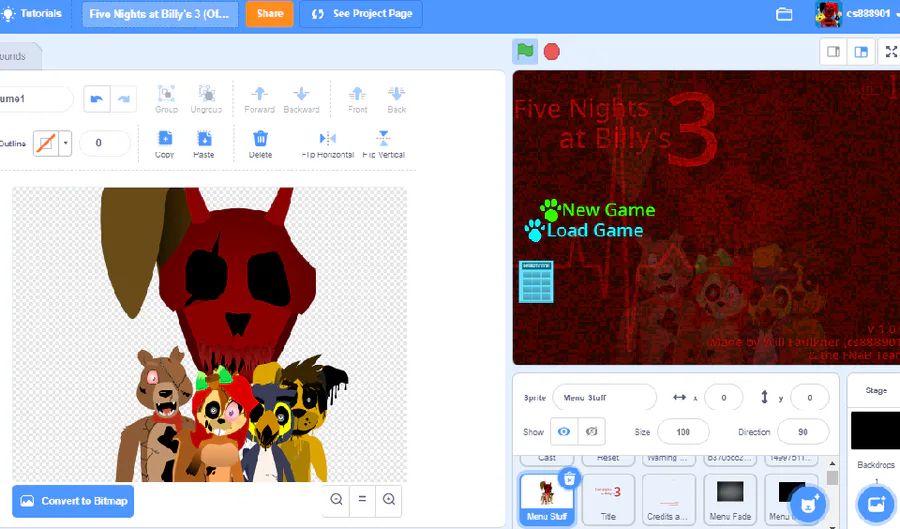The height and width of the screenshot is (529, 900).
Task: Click the user avatar picture
Action: click(x=828, y=14)
